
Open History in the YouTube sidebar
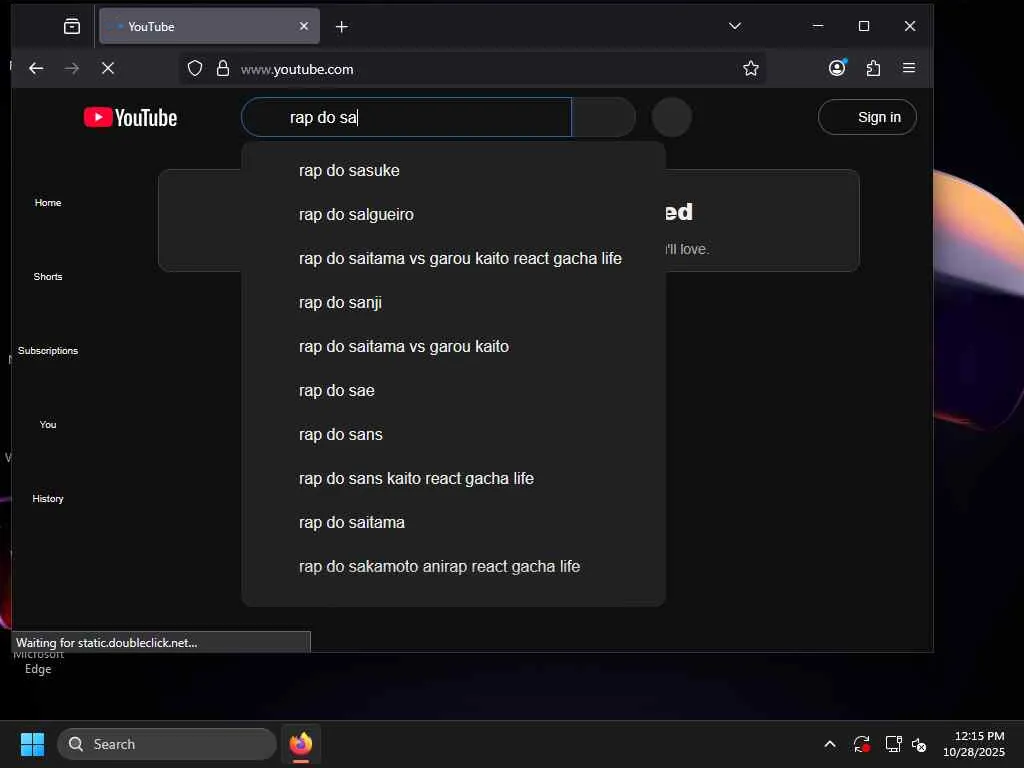(48, 498)
